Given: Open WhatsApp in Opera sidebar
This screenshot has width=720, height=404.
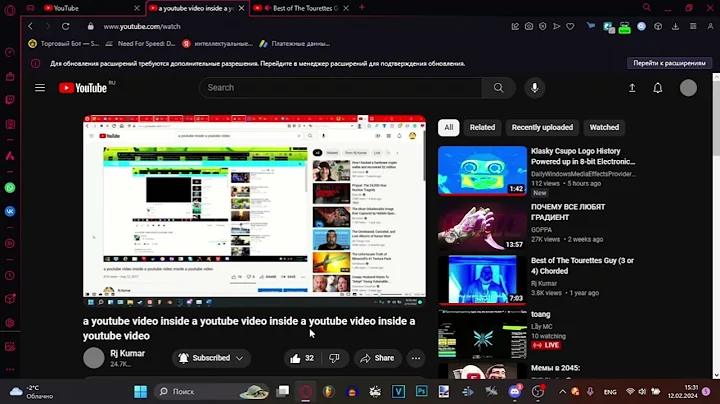Looking at the screenshot, I should click(10, 187).
